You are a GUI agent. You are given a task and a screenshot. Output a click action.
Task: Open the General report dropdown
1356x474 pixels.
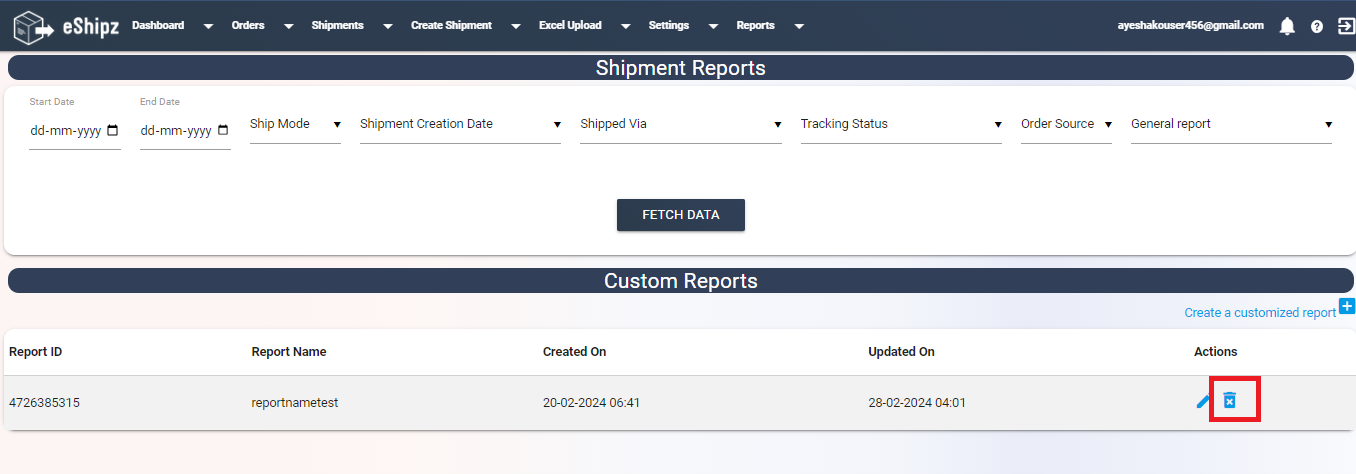(x=1231, y=125)
